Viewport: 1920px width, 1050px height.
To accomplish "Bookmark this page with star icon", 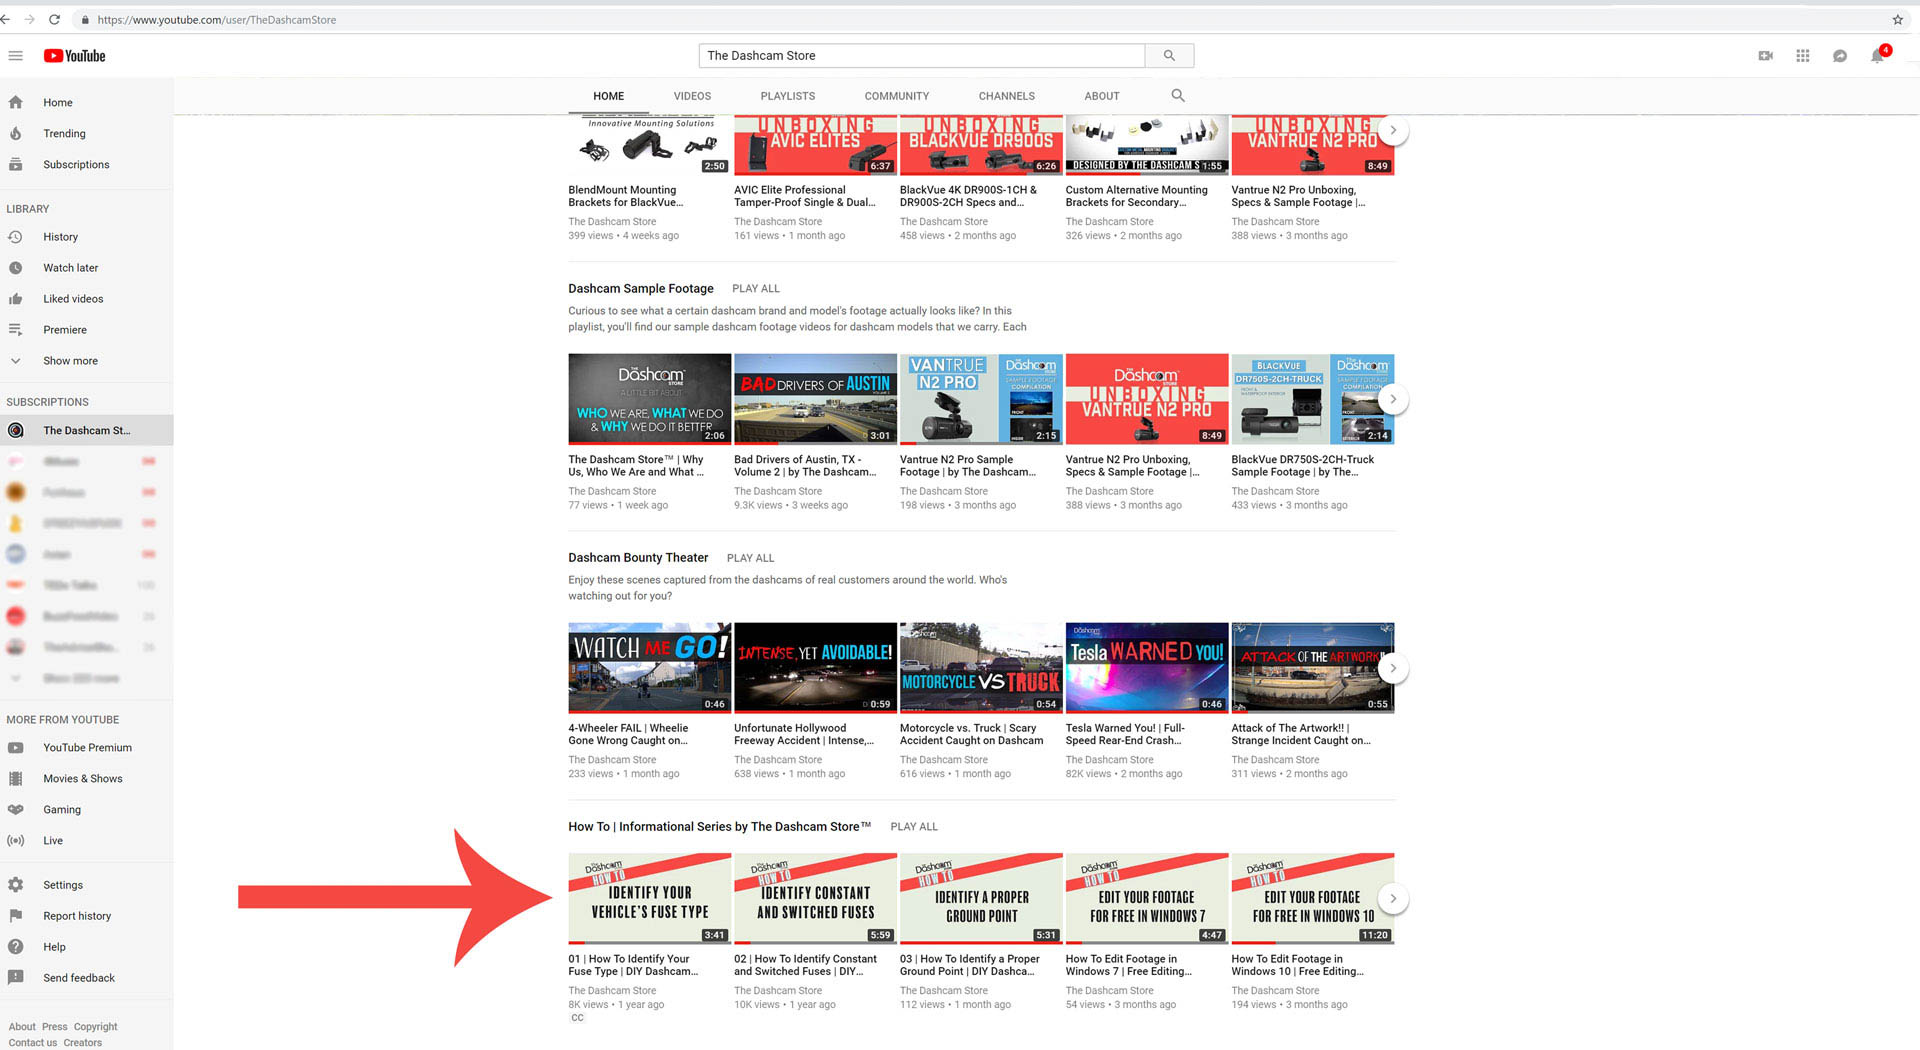I will 1897,20.
